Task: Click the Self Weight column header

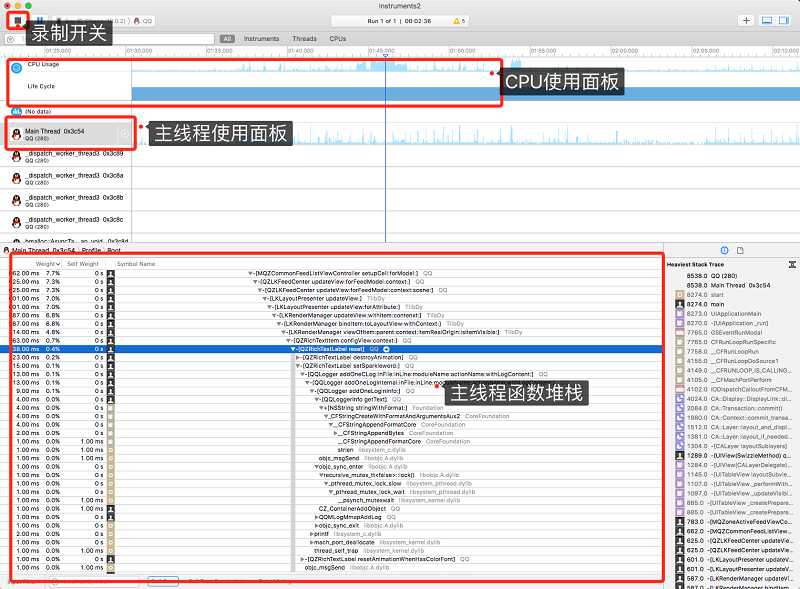Action: [x=83, y=264]
